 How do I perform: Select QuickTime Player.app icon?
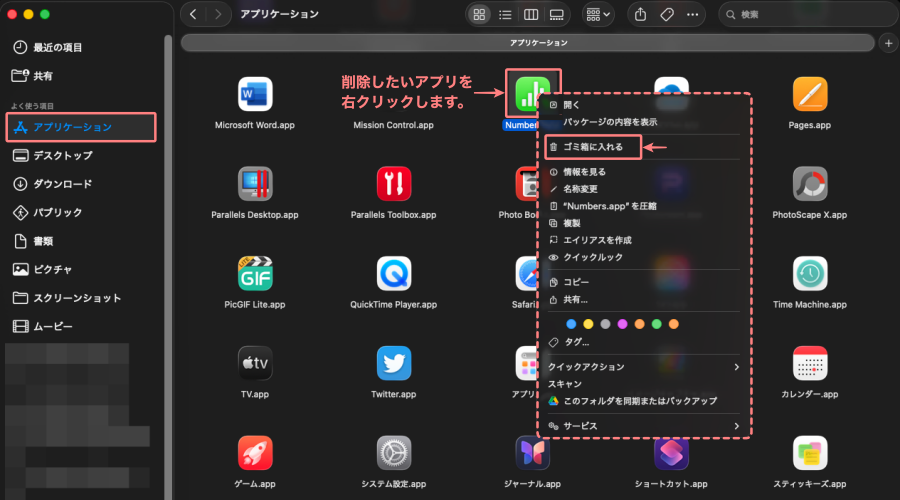(394, 273)
